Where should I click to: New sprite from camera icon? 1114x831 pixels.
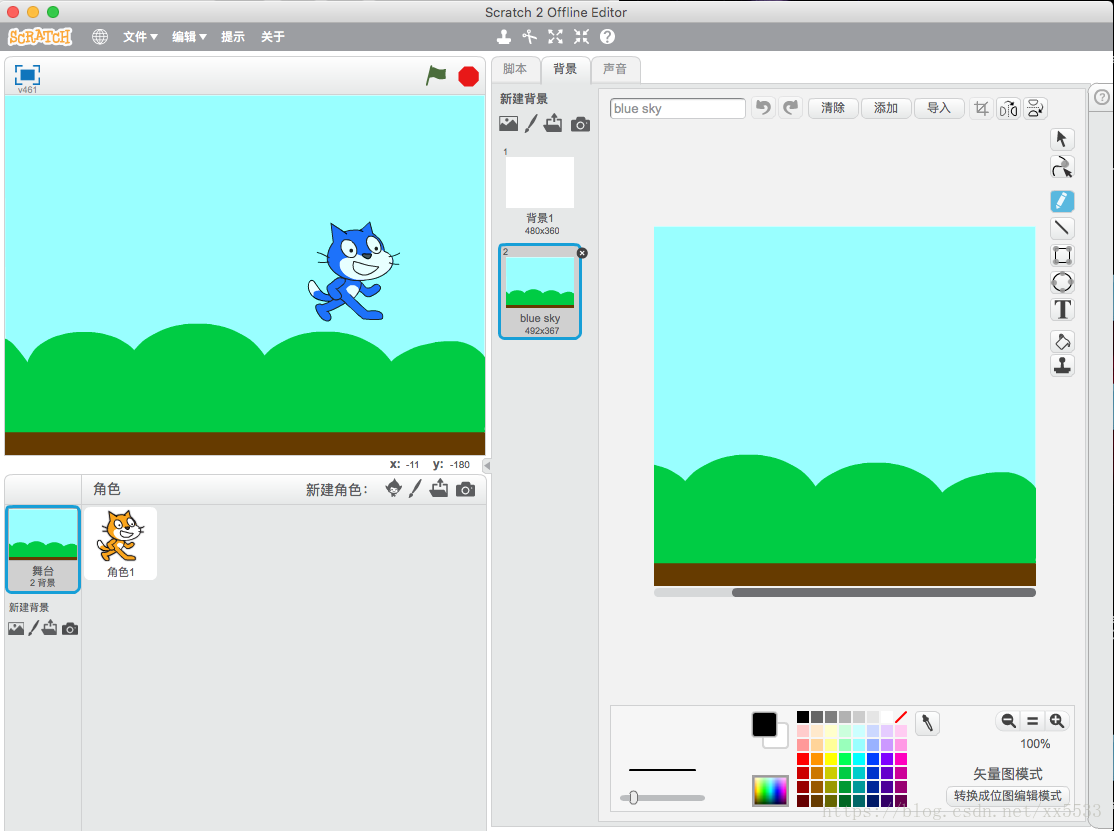point(465,489)
